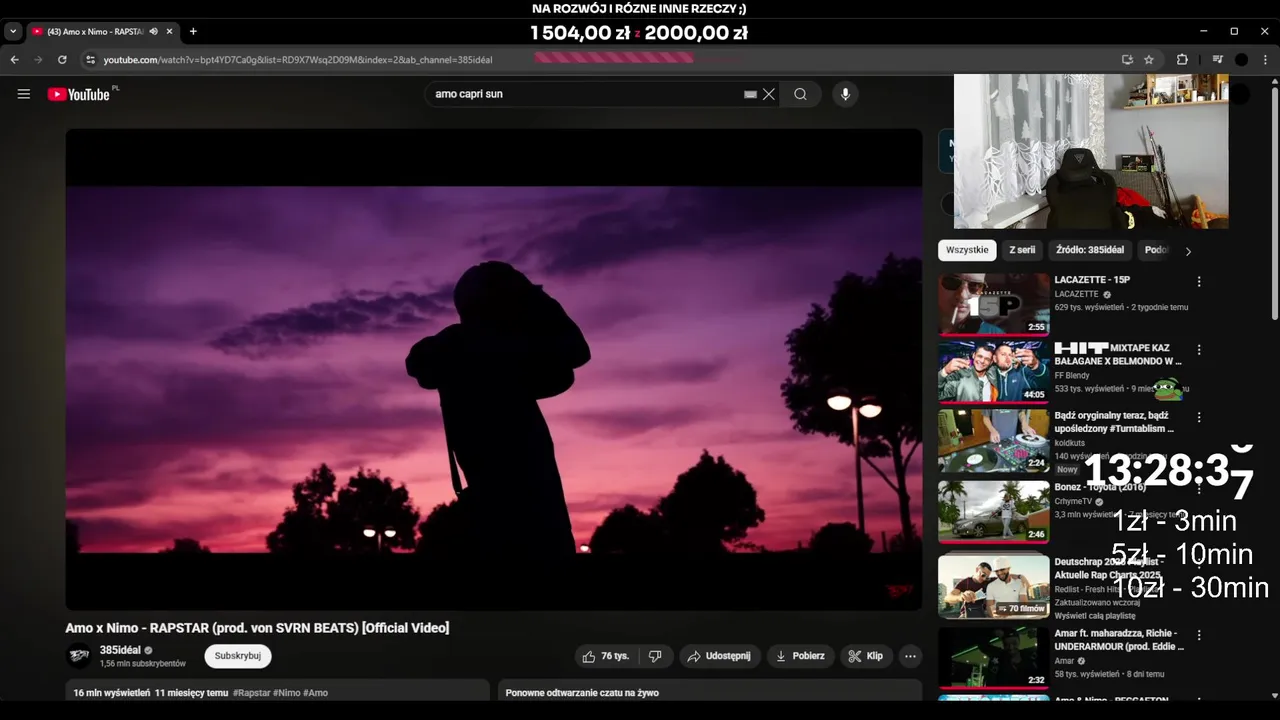
Task: Open options for Amar UNDERARMOUR video
Action: (1199, 635)
